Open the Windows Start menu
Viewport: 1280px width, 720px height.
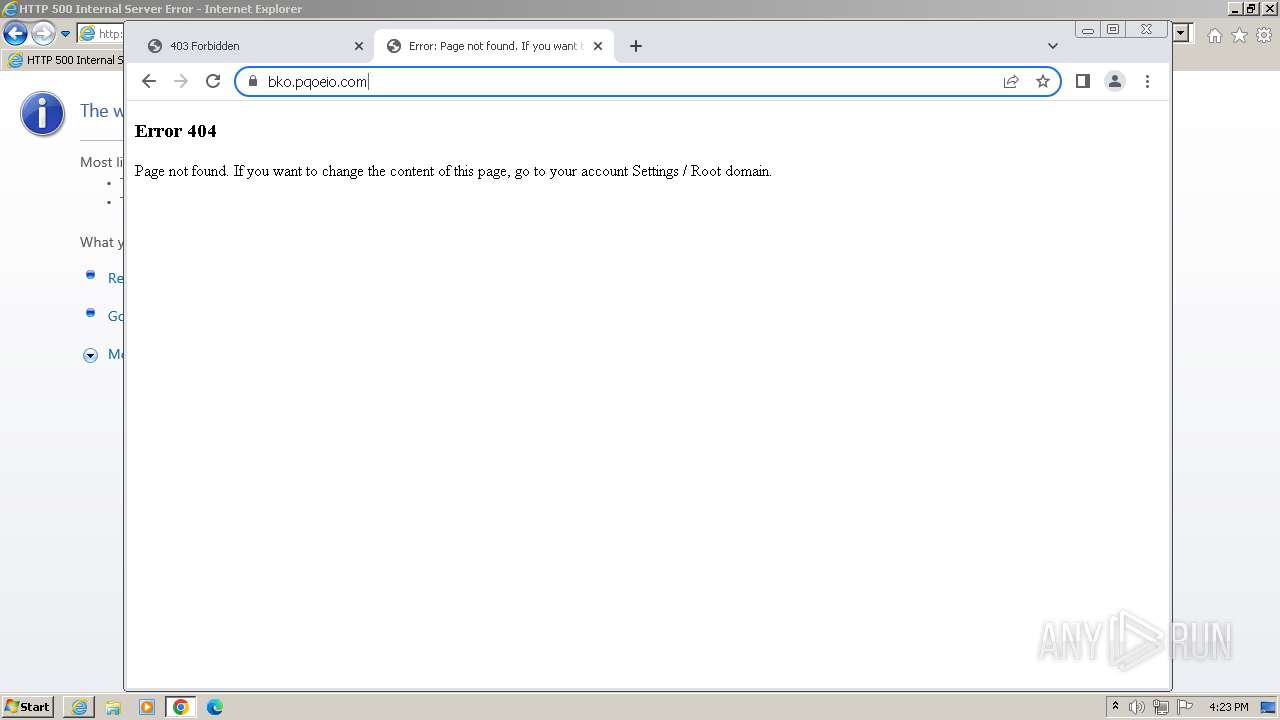click(28, 707)
